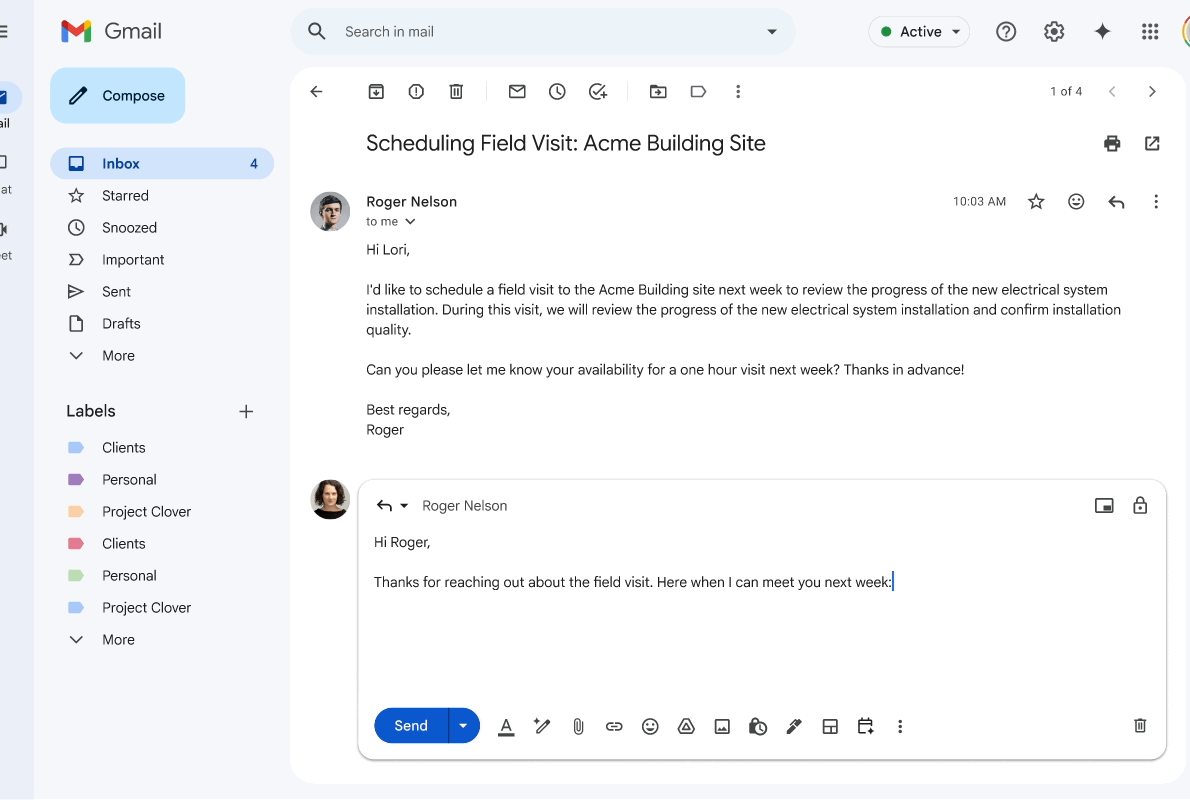1190x802 pixels.
Task: Click Send to submit the reply
Action: tap(410, 725)
